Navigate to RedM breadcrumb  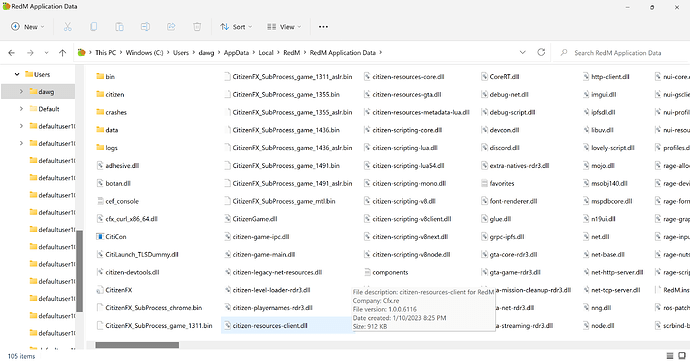coord(291,53)
